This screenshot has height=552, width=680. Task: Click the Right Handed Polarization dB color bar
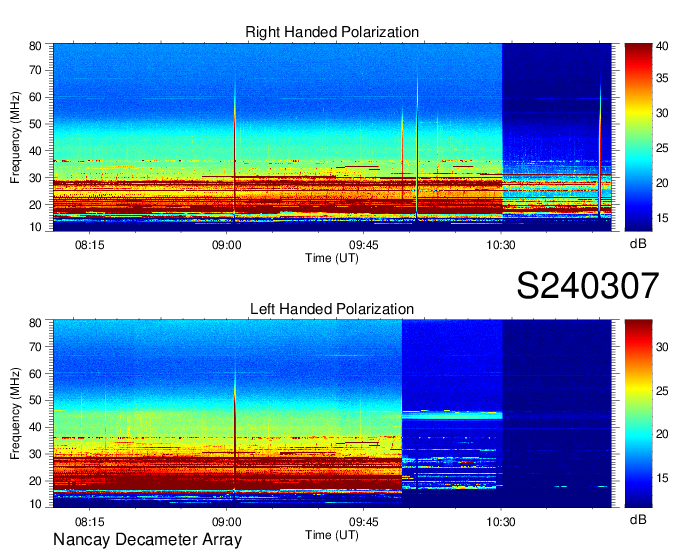point(638,137)
